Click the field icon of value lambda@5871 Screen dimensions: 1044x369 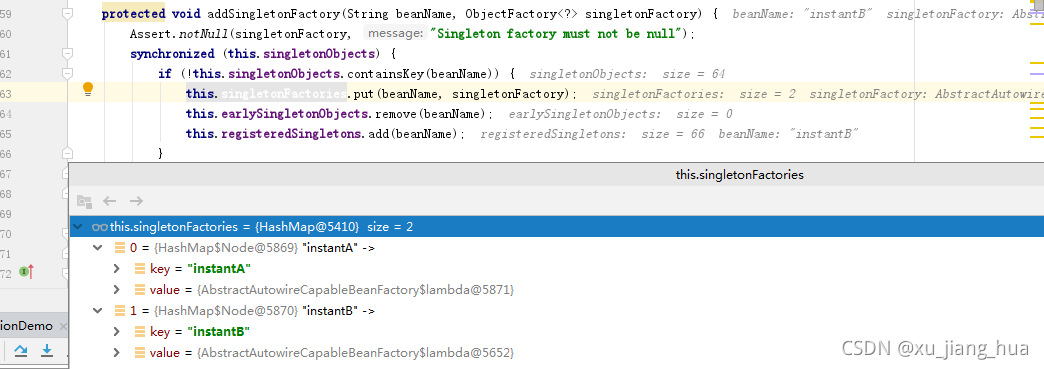pyautogui.click(x=140, y=290)
